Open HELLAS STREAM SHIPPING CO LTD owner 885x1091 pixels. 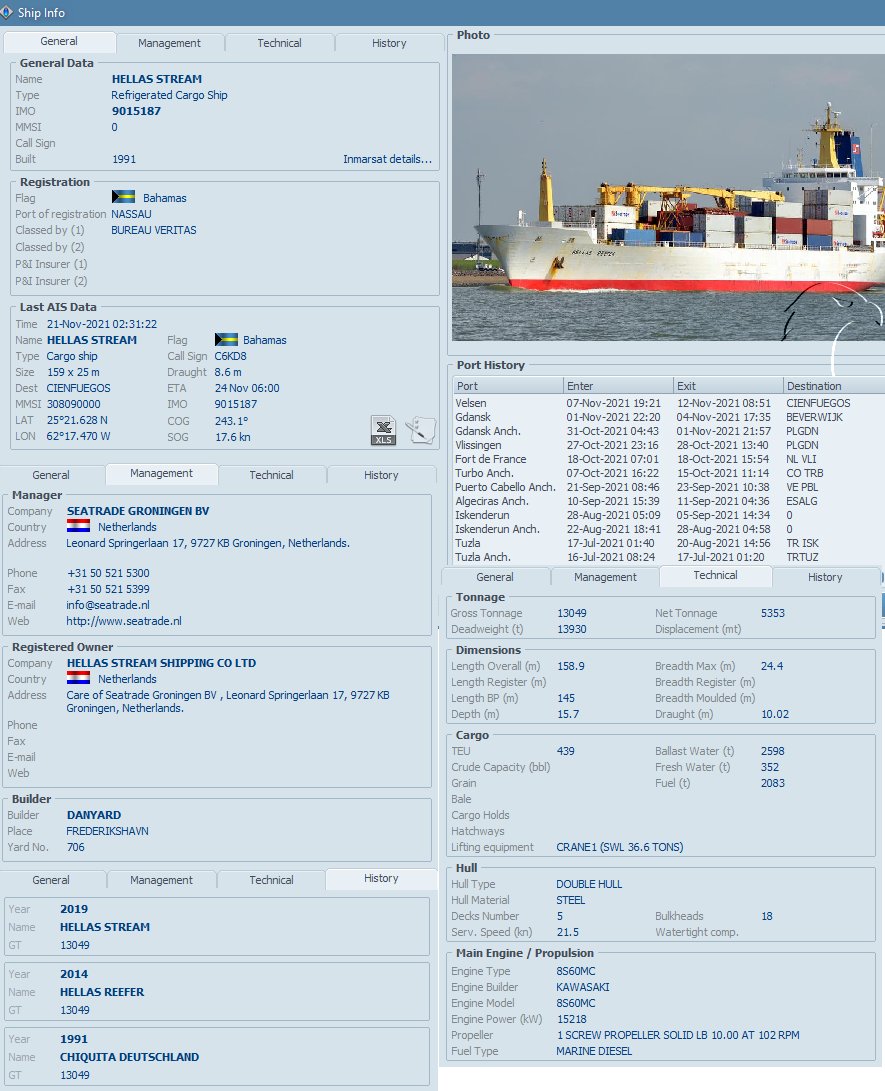click(161, 663)
